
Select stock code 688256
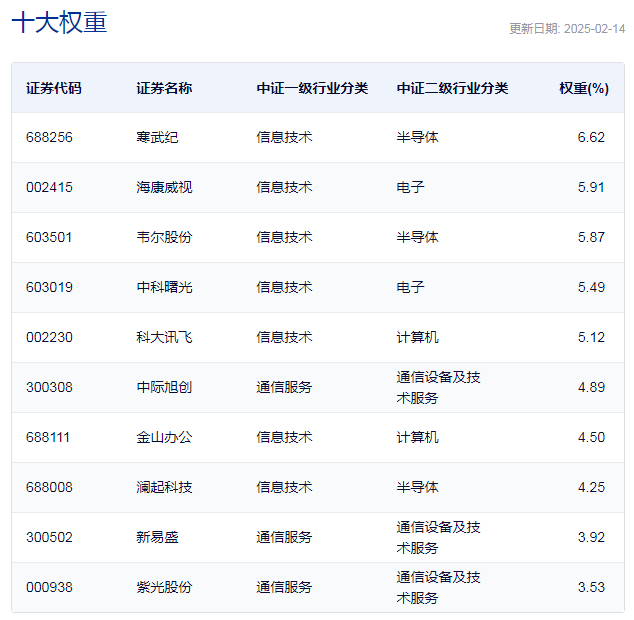[49, 138]
